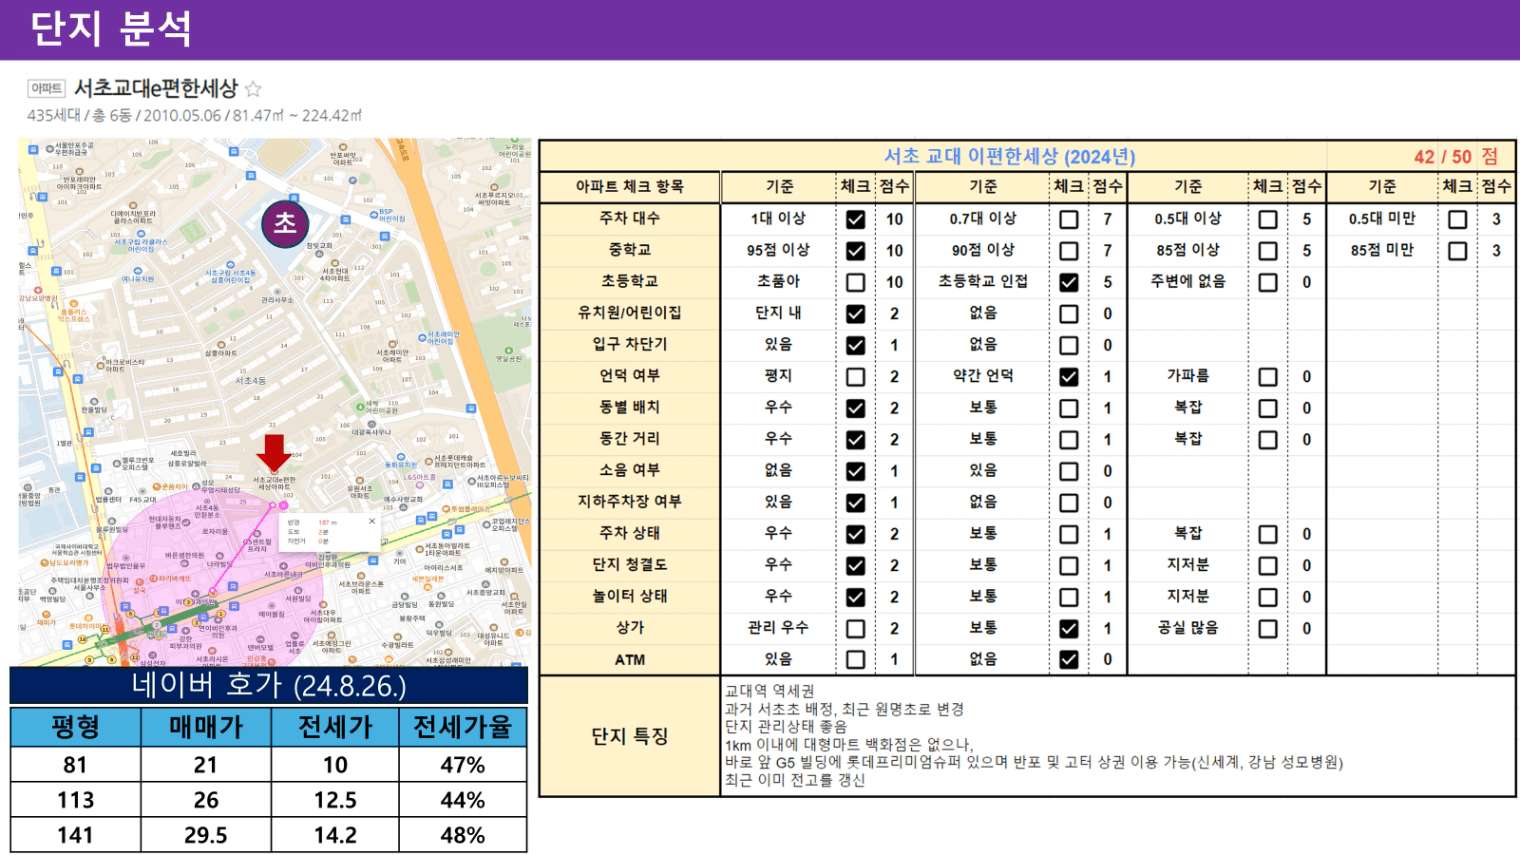1520x855 pixels.
Task: Select 서초구립 라클라스 어린이집 map icon
Action: (x=141, y=234)
